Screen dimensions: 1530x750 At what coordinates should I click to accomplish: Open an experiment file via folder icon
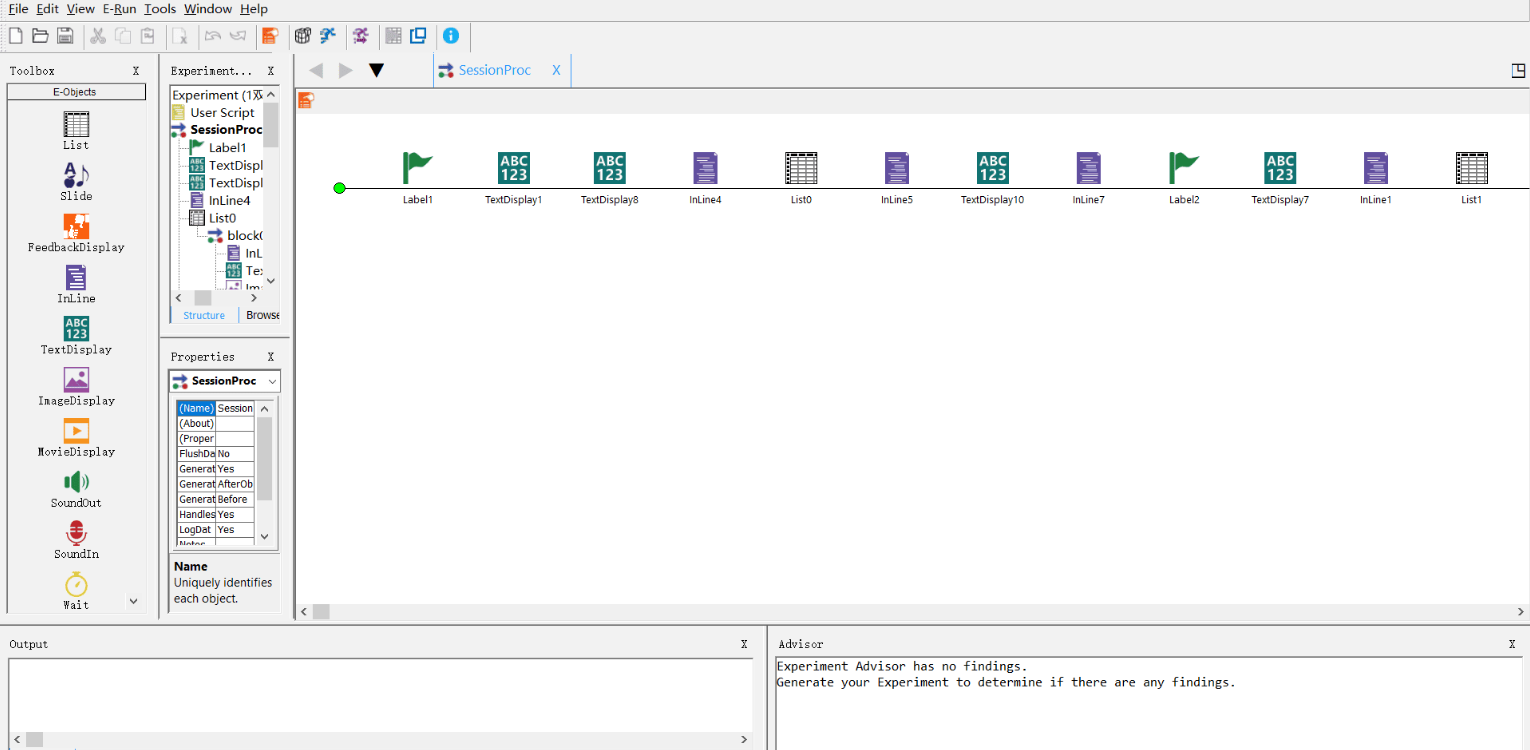pyautogui.click(x=40, y=36)
